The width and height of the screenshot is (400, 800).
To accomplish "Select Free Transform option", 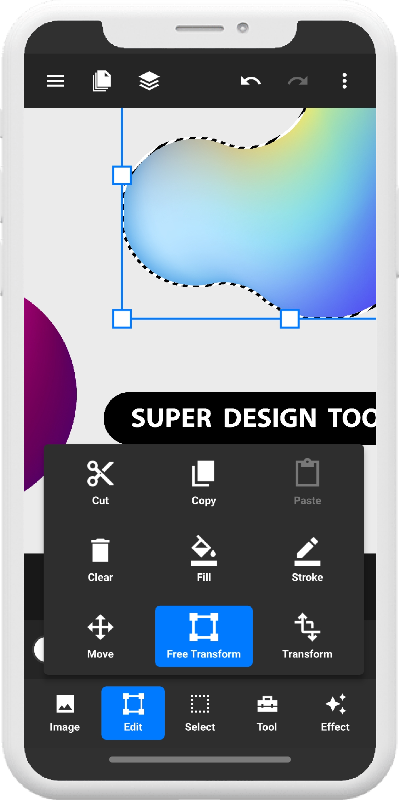I will [204, 636].
